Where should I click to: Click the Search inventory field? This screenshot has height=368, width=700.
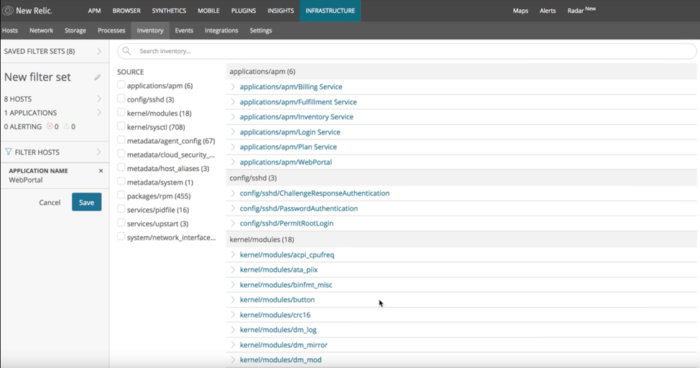pos(407,51)
